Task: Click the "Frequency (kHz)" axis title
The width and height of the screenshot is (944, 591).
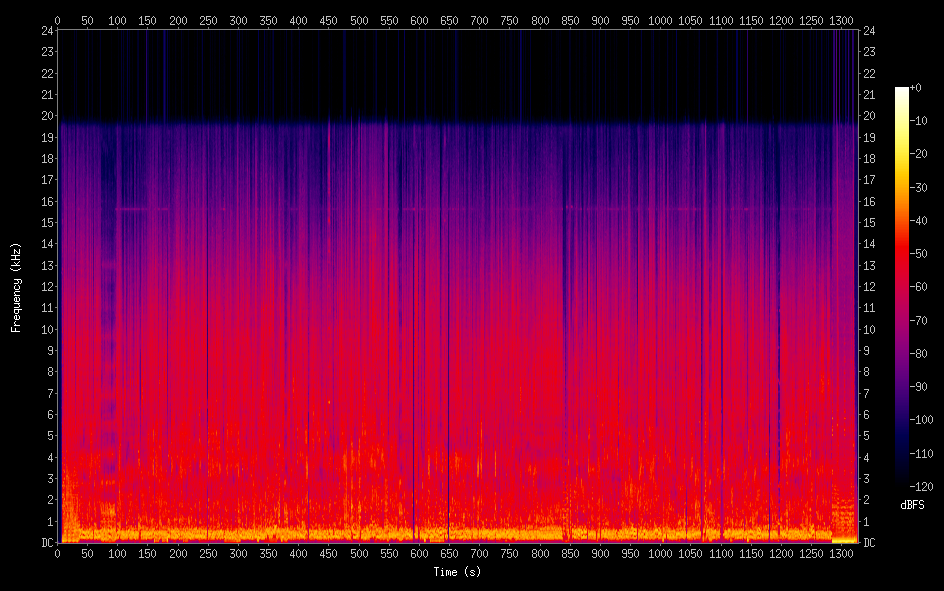Action: [x=16, y=287]
